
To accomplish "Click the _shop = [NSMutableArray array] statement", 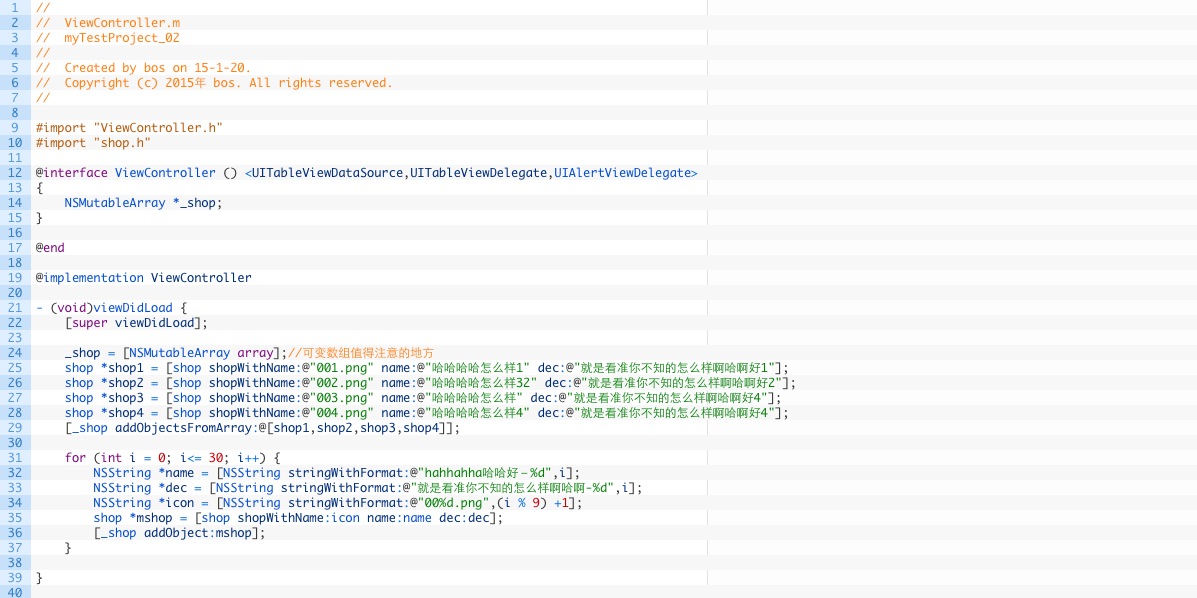I will pos(175,353).
